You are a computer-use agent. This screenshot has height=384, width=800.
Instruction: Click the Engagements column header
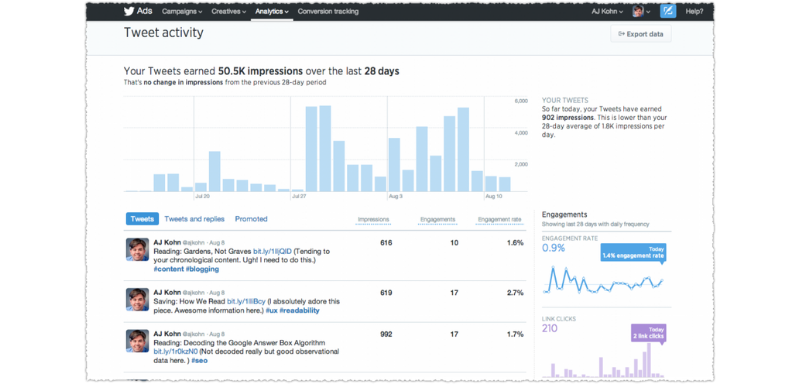438,220
